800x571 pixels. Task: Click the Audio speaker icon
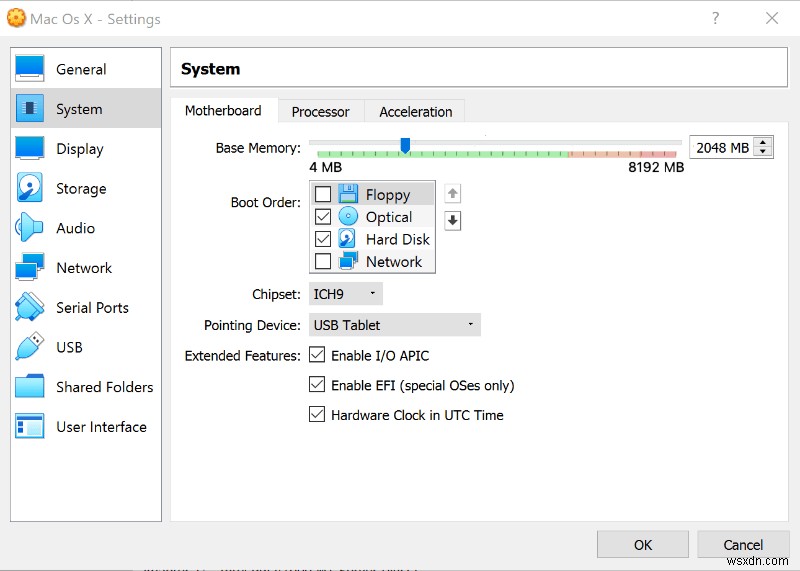point(30,228)
